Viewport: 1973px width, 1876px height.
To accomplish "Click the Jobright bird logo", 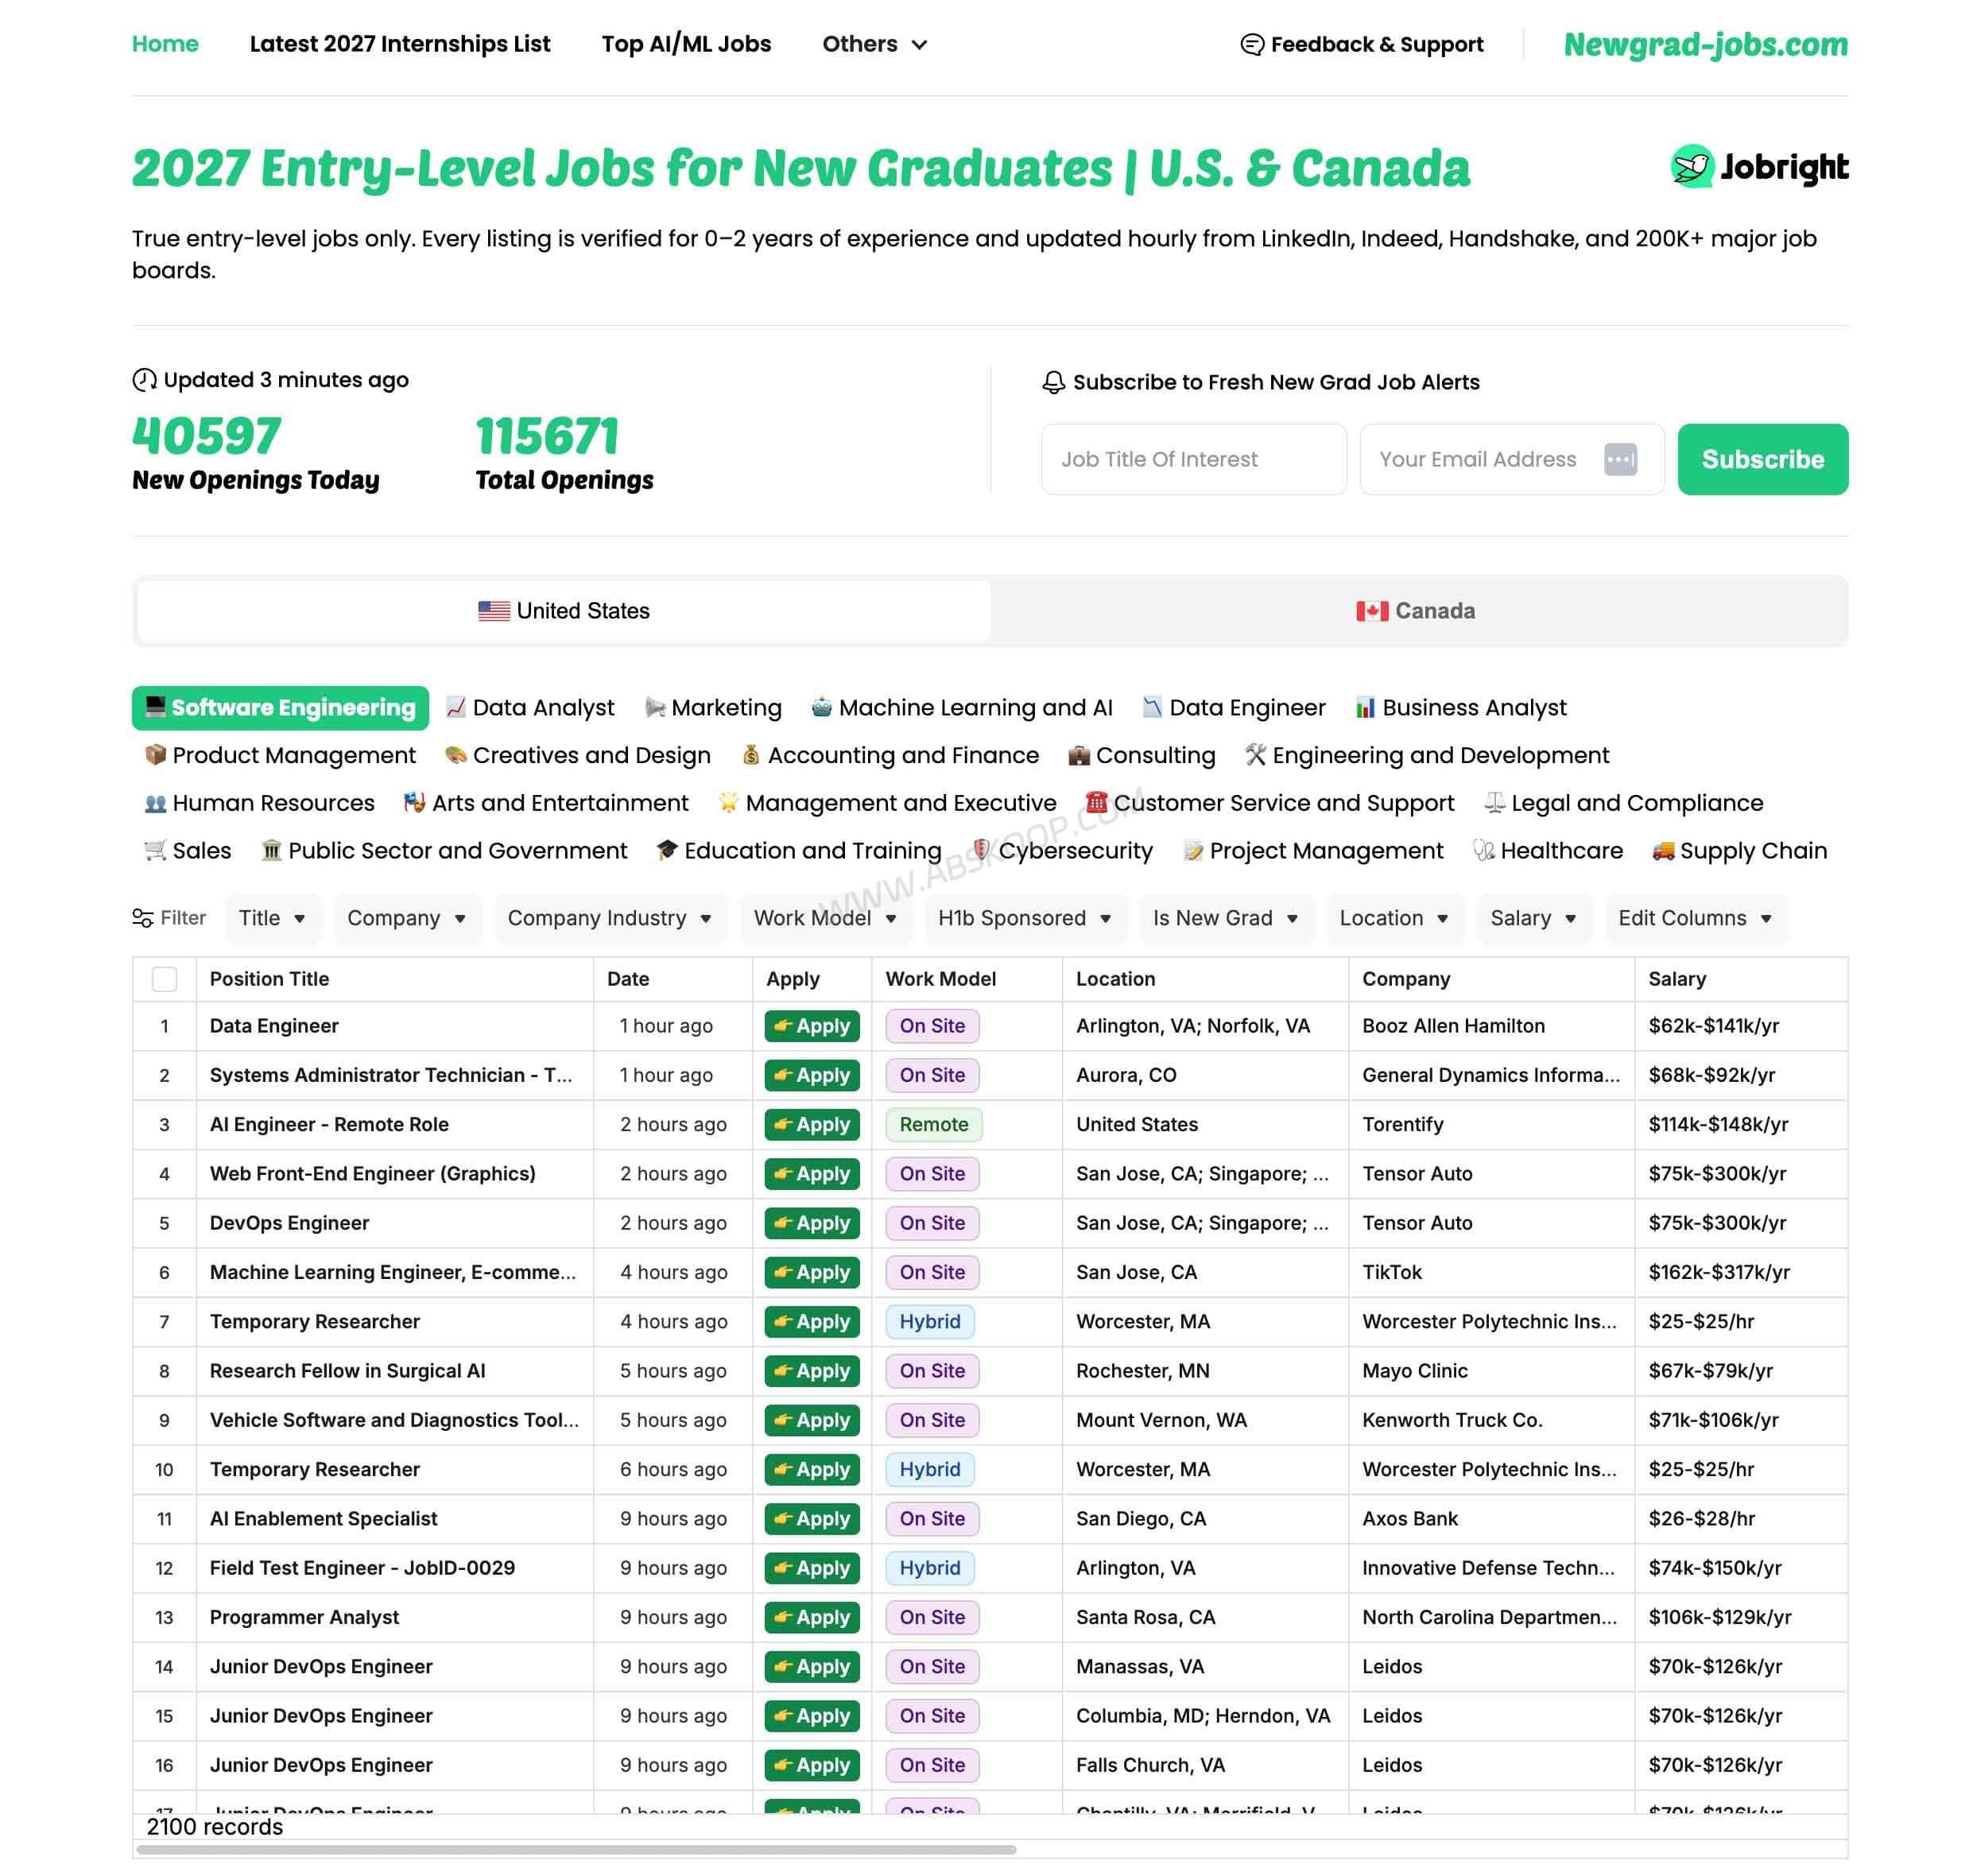I will 1692,166.
